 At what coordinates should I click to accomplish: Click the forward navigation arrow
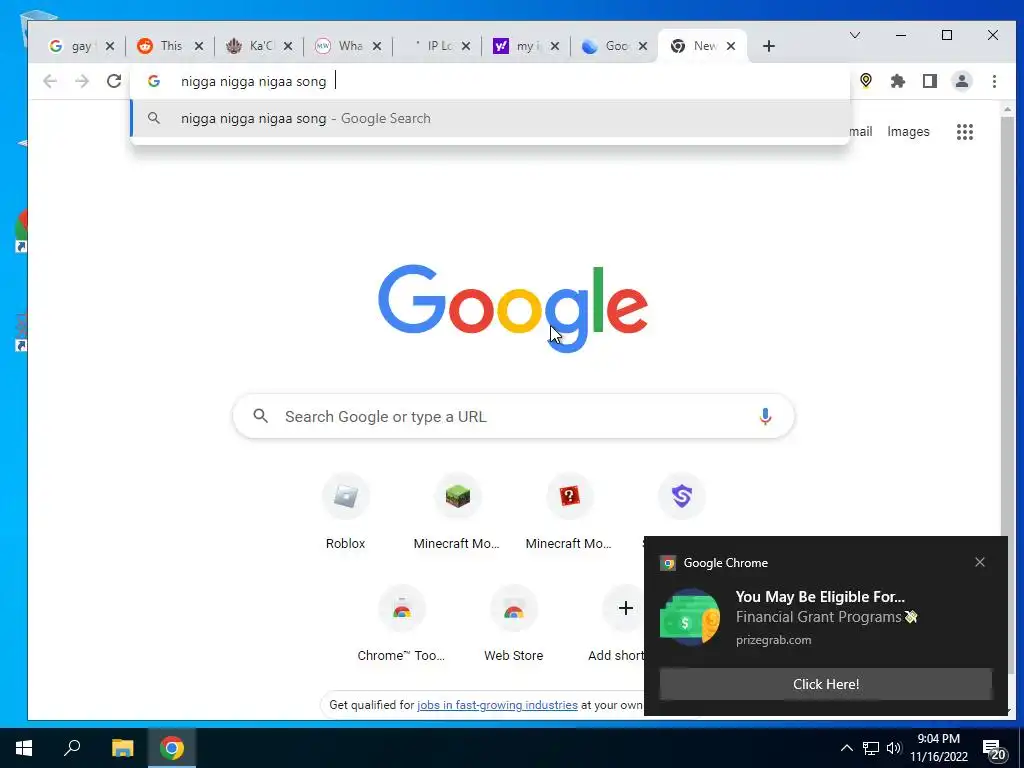point(82,81)
